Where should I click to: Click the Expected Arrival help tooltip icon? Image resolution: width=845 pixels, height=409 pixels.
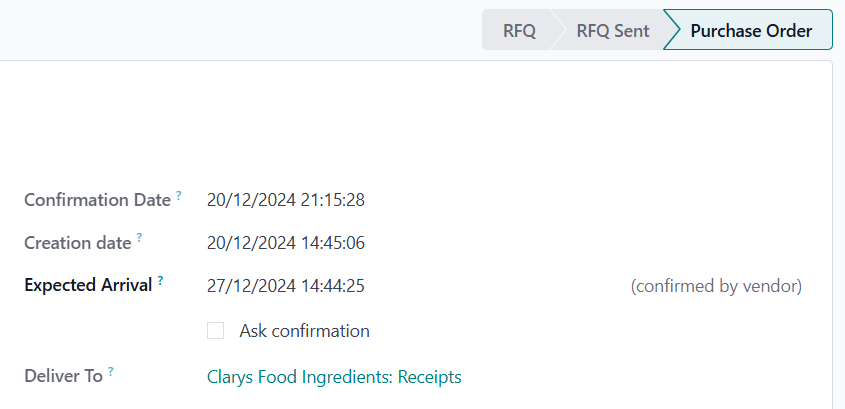160,281
